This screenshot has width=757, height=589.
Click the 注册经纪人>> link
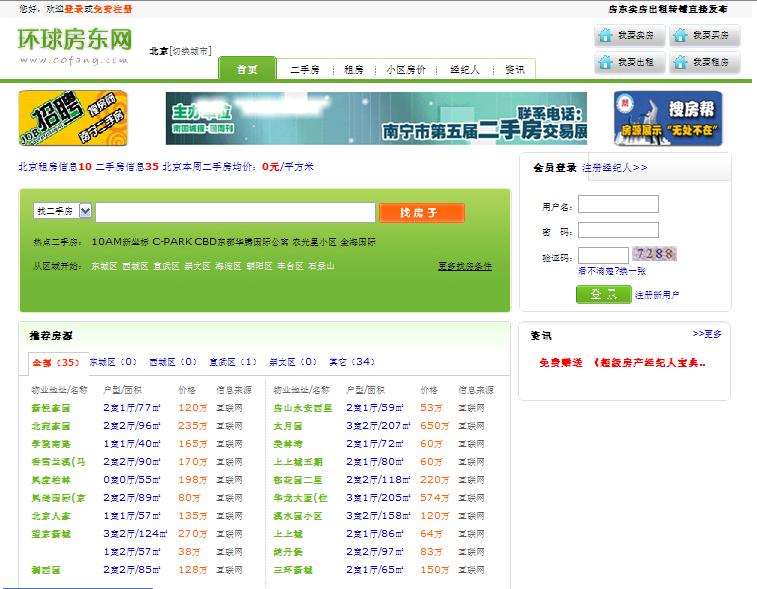tap(615, 168)
